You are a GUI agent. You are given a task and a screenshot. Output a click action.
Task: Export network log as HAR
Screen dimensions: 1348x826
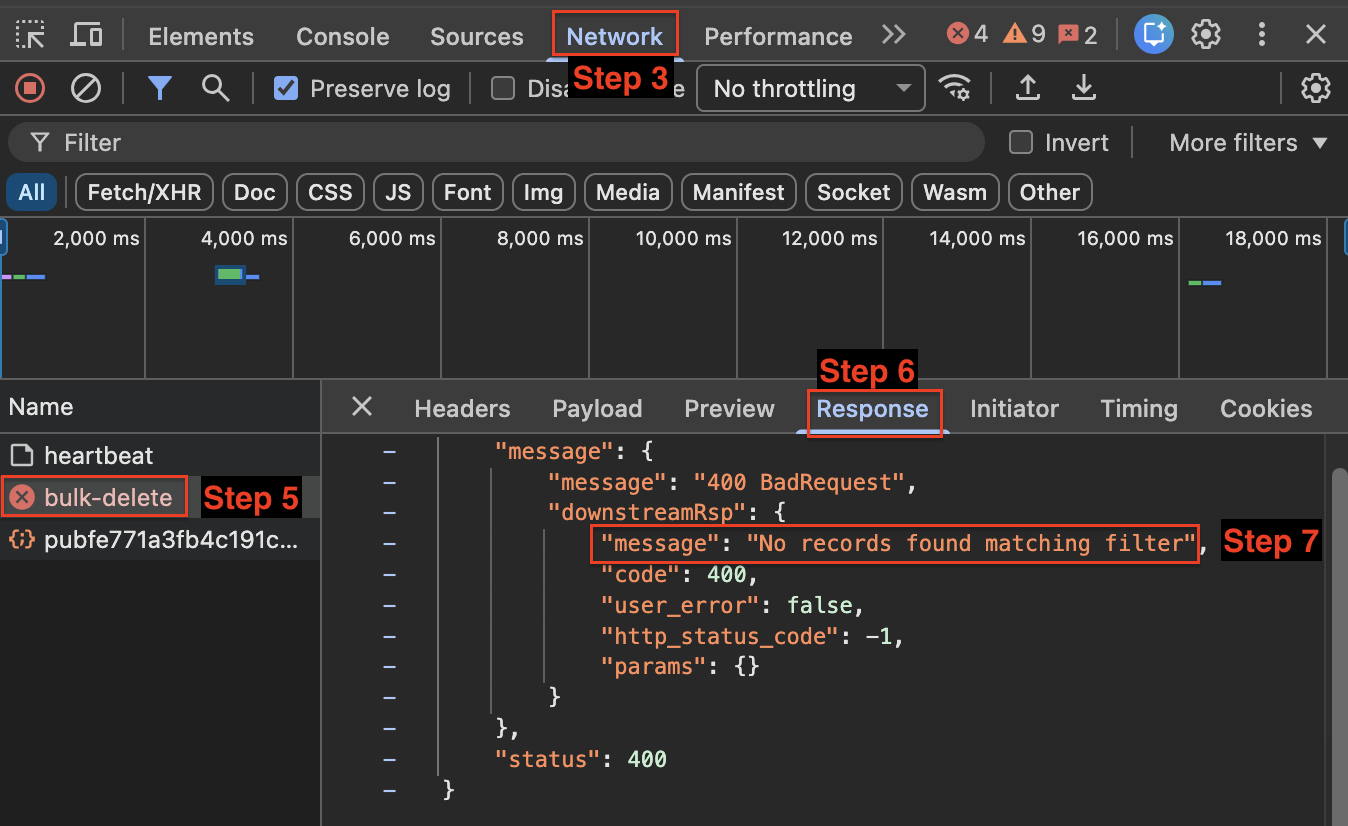pos(1083,88)
